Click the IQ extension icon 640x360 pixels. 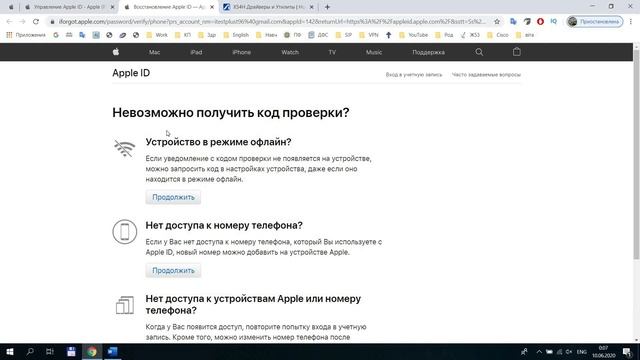553,21
